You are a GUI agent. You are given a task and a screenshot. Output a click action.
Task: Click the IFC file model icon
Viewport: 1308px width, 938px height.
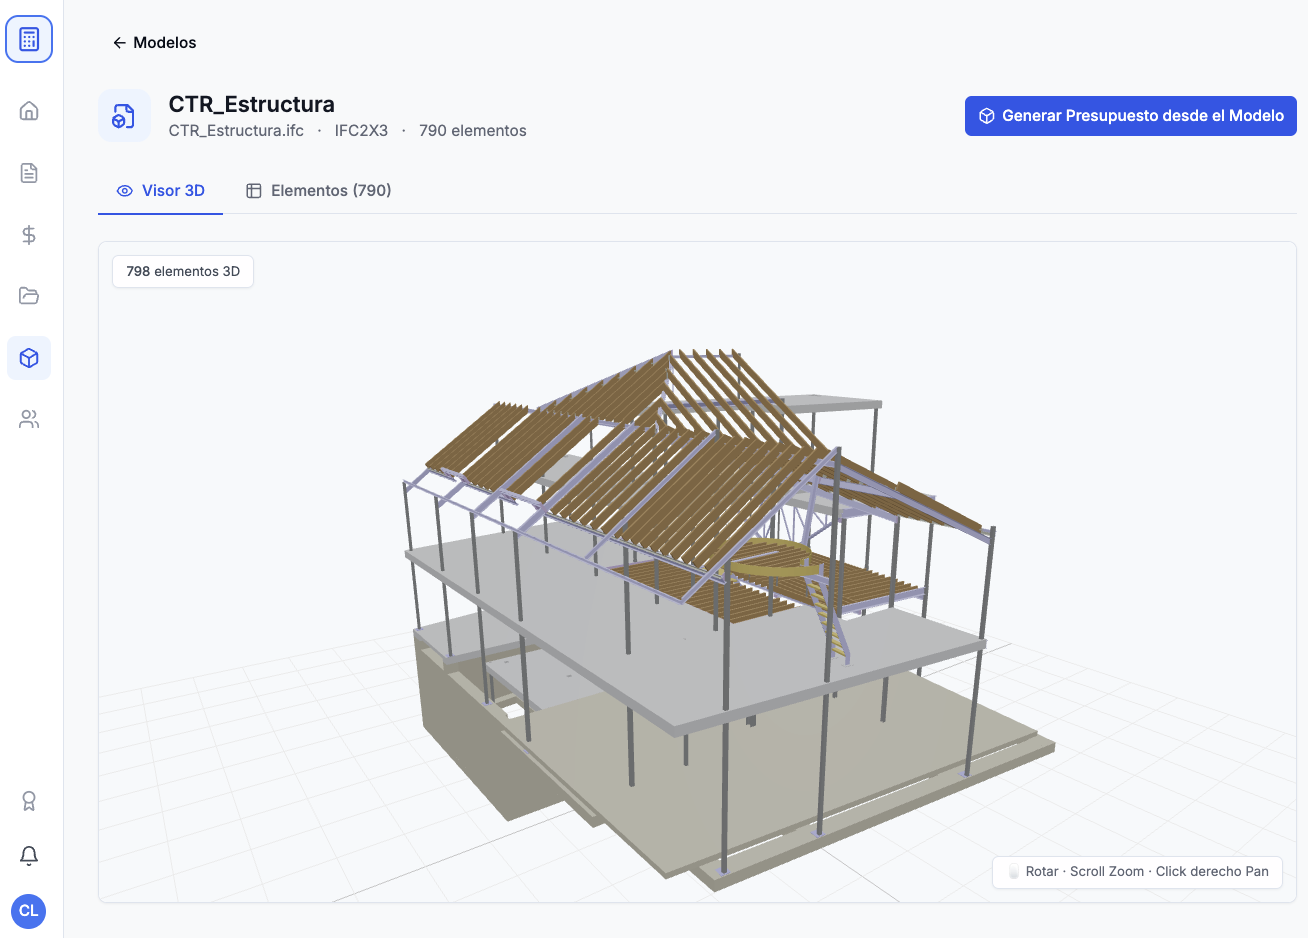(124, 116)
